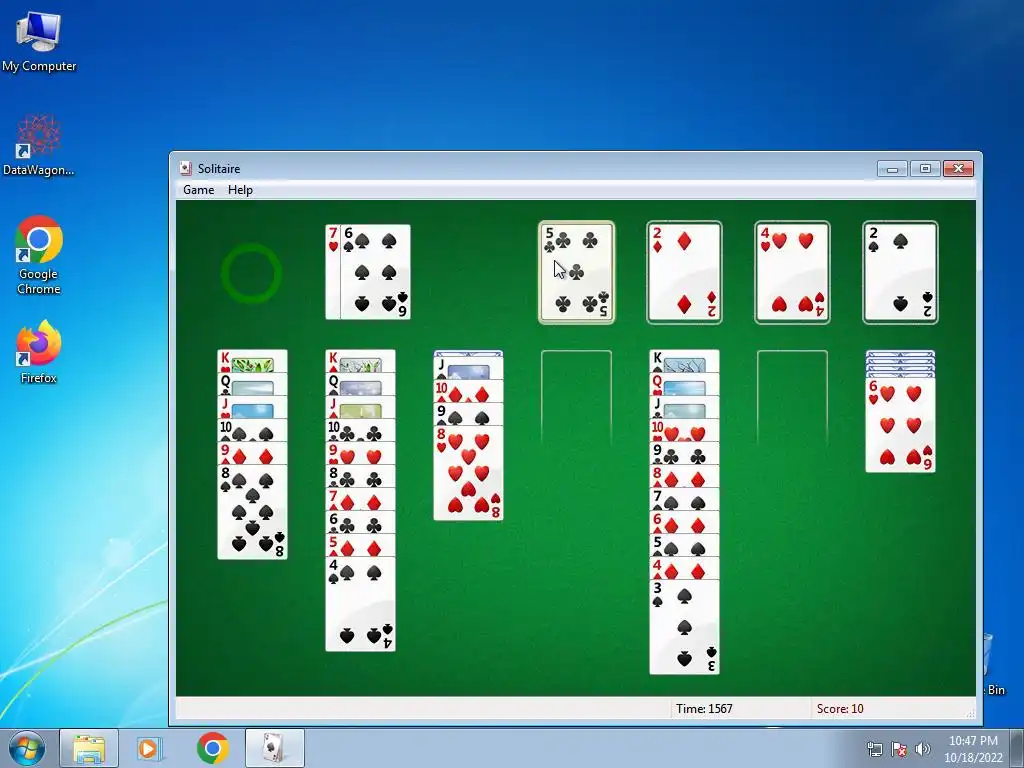Image resolution: width=1024 pixels, height=768 pixels.
Task: Open the taskbar clock showing 10:47 PM
Action: click(973, 749)
